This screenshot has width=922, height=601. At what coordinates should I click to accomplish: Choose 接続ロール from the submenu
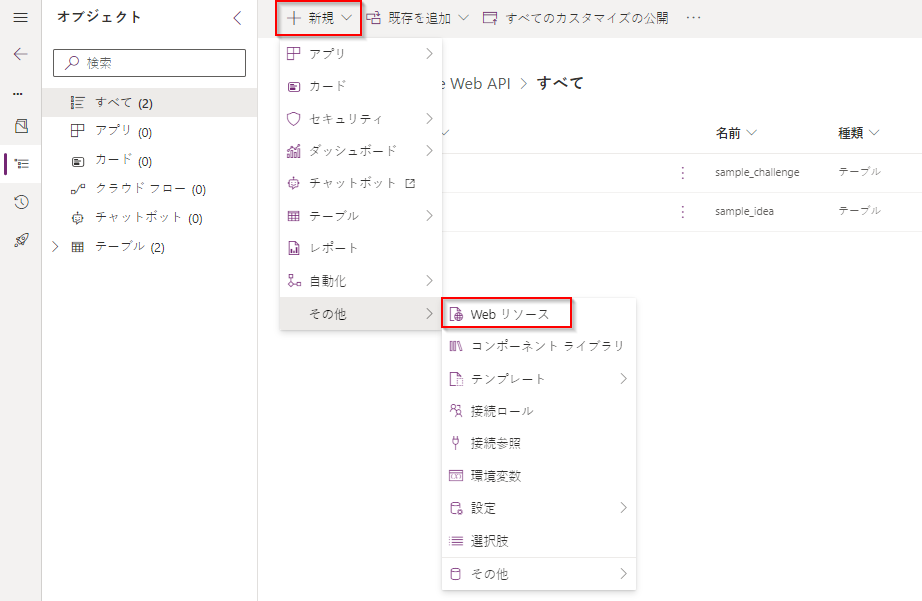(x=539, y=411)
